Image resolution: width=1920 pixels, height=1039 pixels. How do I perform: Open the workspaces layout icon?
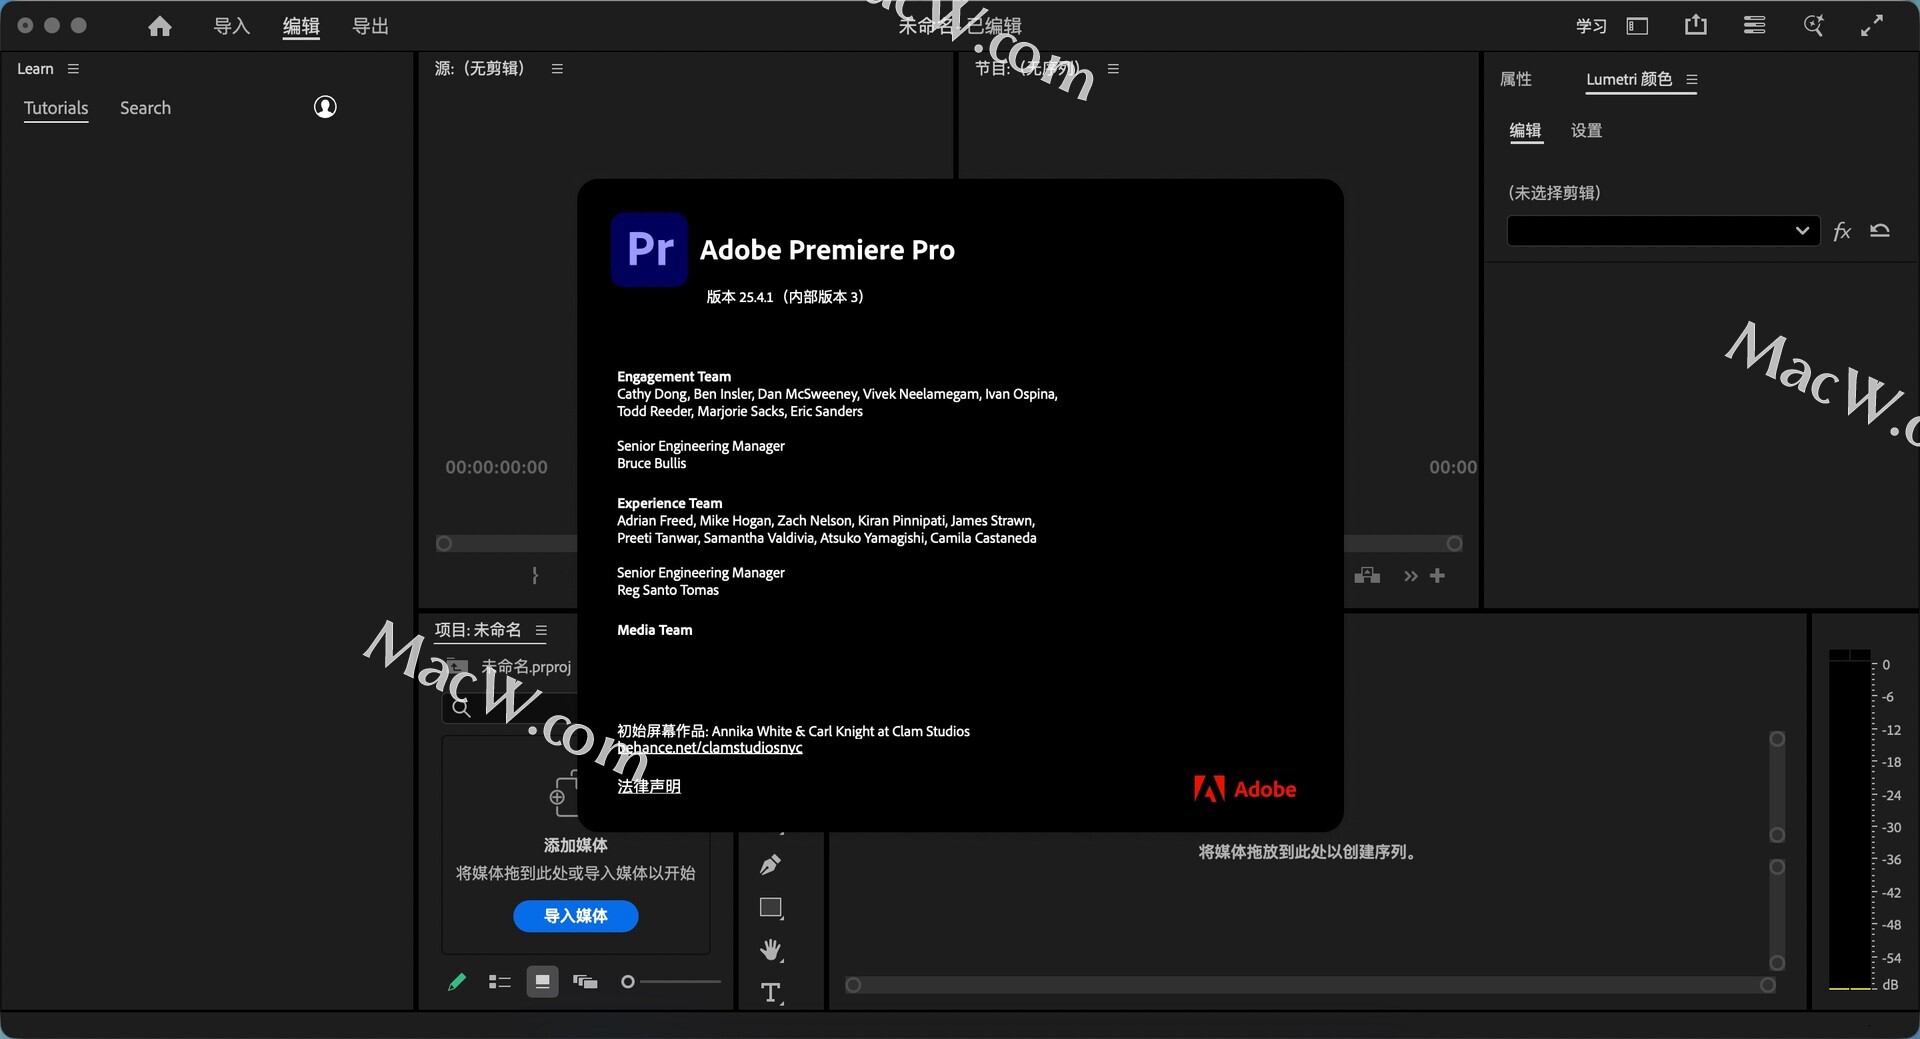tap(1637, 27)
